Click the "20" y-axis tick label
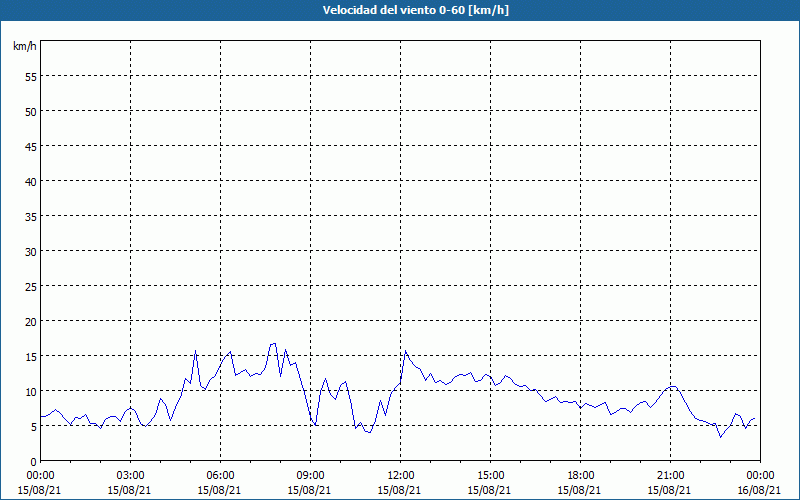Viewport: 800px width, 500px height. pos(31,321)
